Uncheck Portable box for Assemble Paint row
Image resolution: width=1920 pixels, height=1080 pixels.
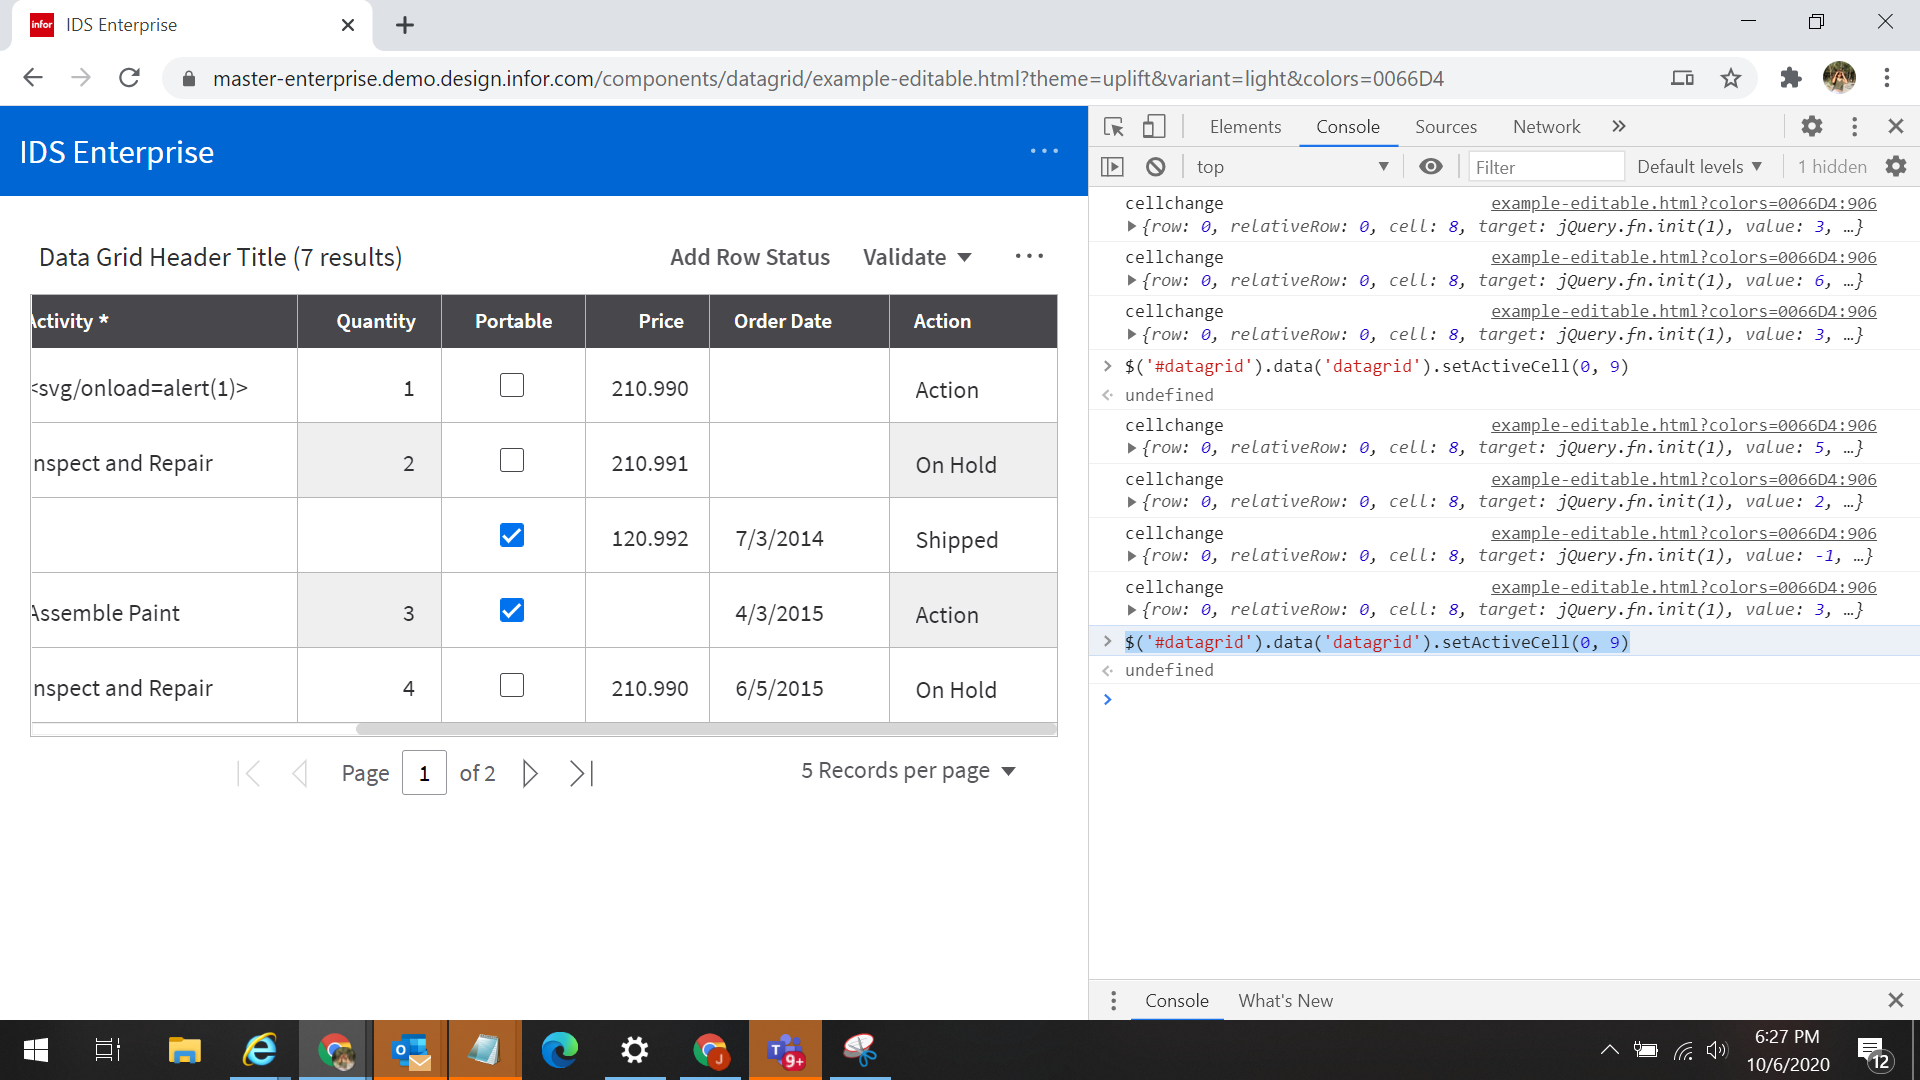[512, 611]
